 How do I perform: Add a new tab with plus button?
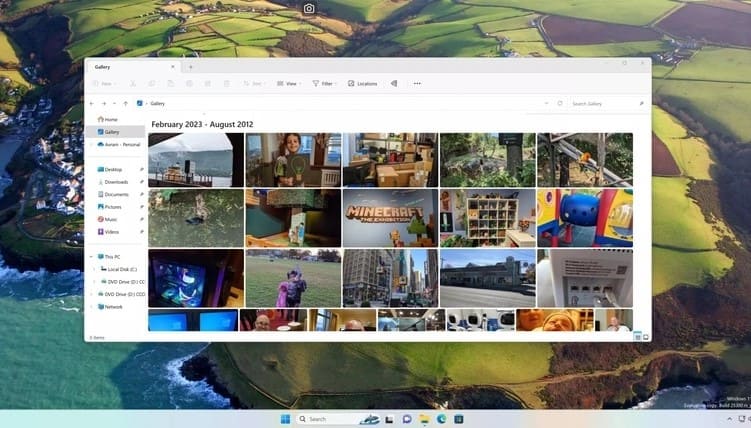(191, 67)
